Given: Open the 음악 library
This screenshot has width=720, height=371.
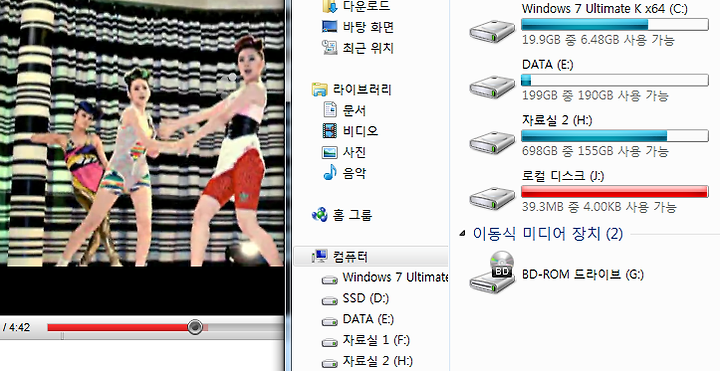Looking at the screenshot, I should coord(354,173).
